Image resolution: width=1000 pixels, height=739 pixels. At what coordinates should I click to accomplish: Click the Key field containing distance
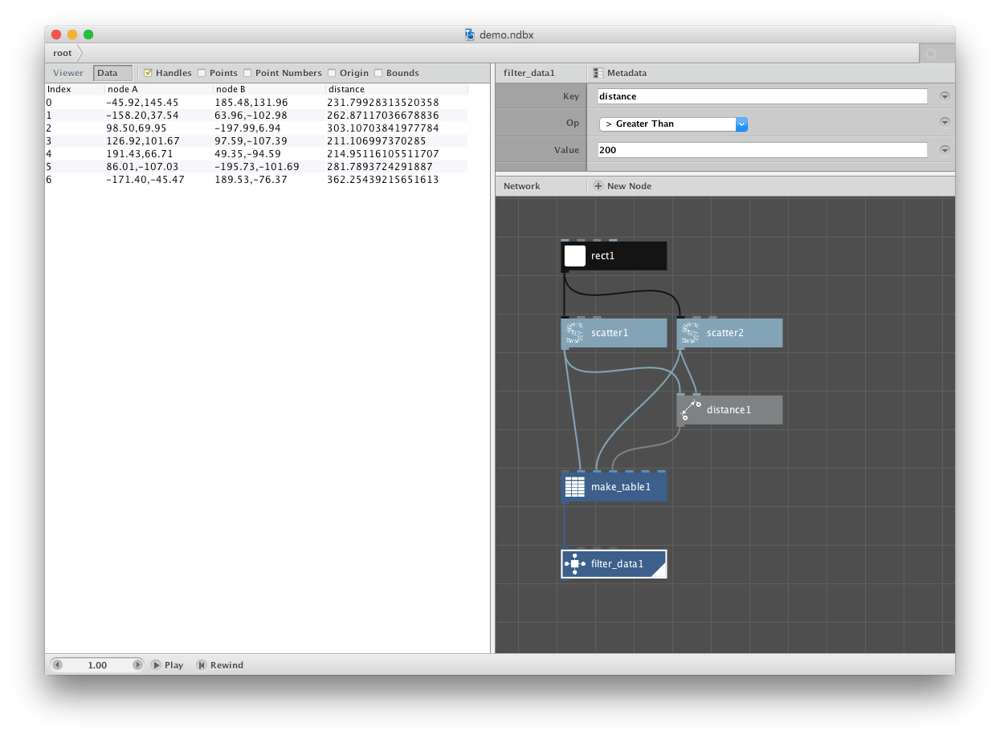point(762,96)
